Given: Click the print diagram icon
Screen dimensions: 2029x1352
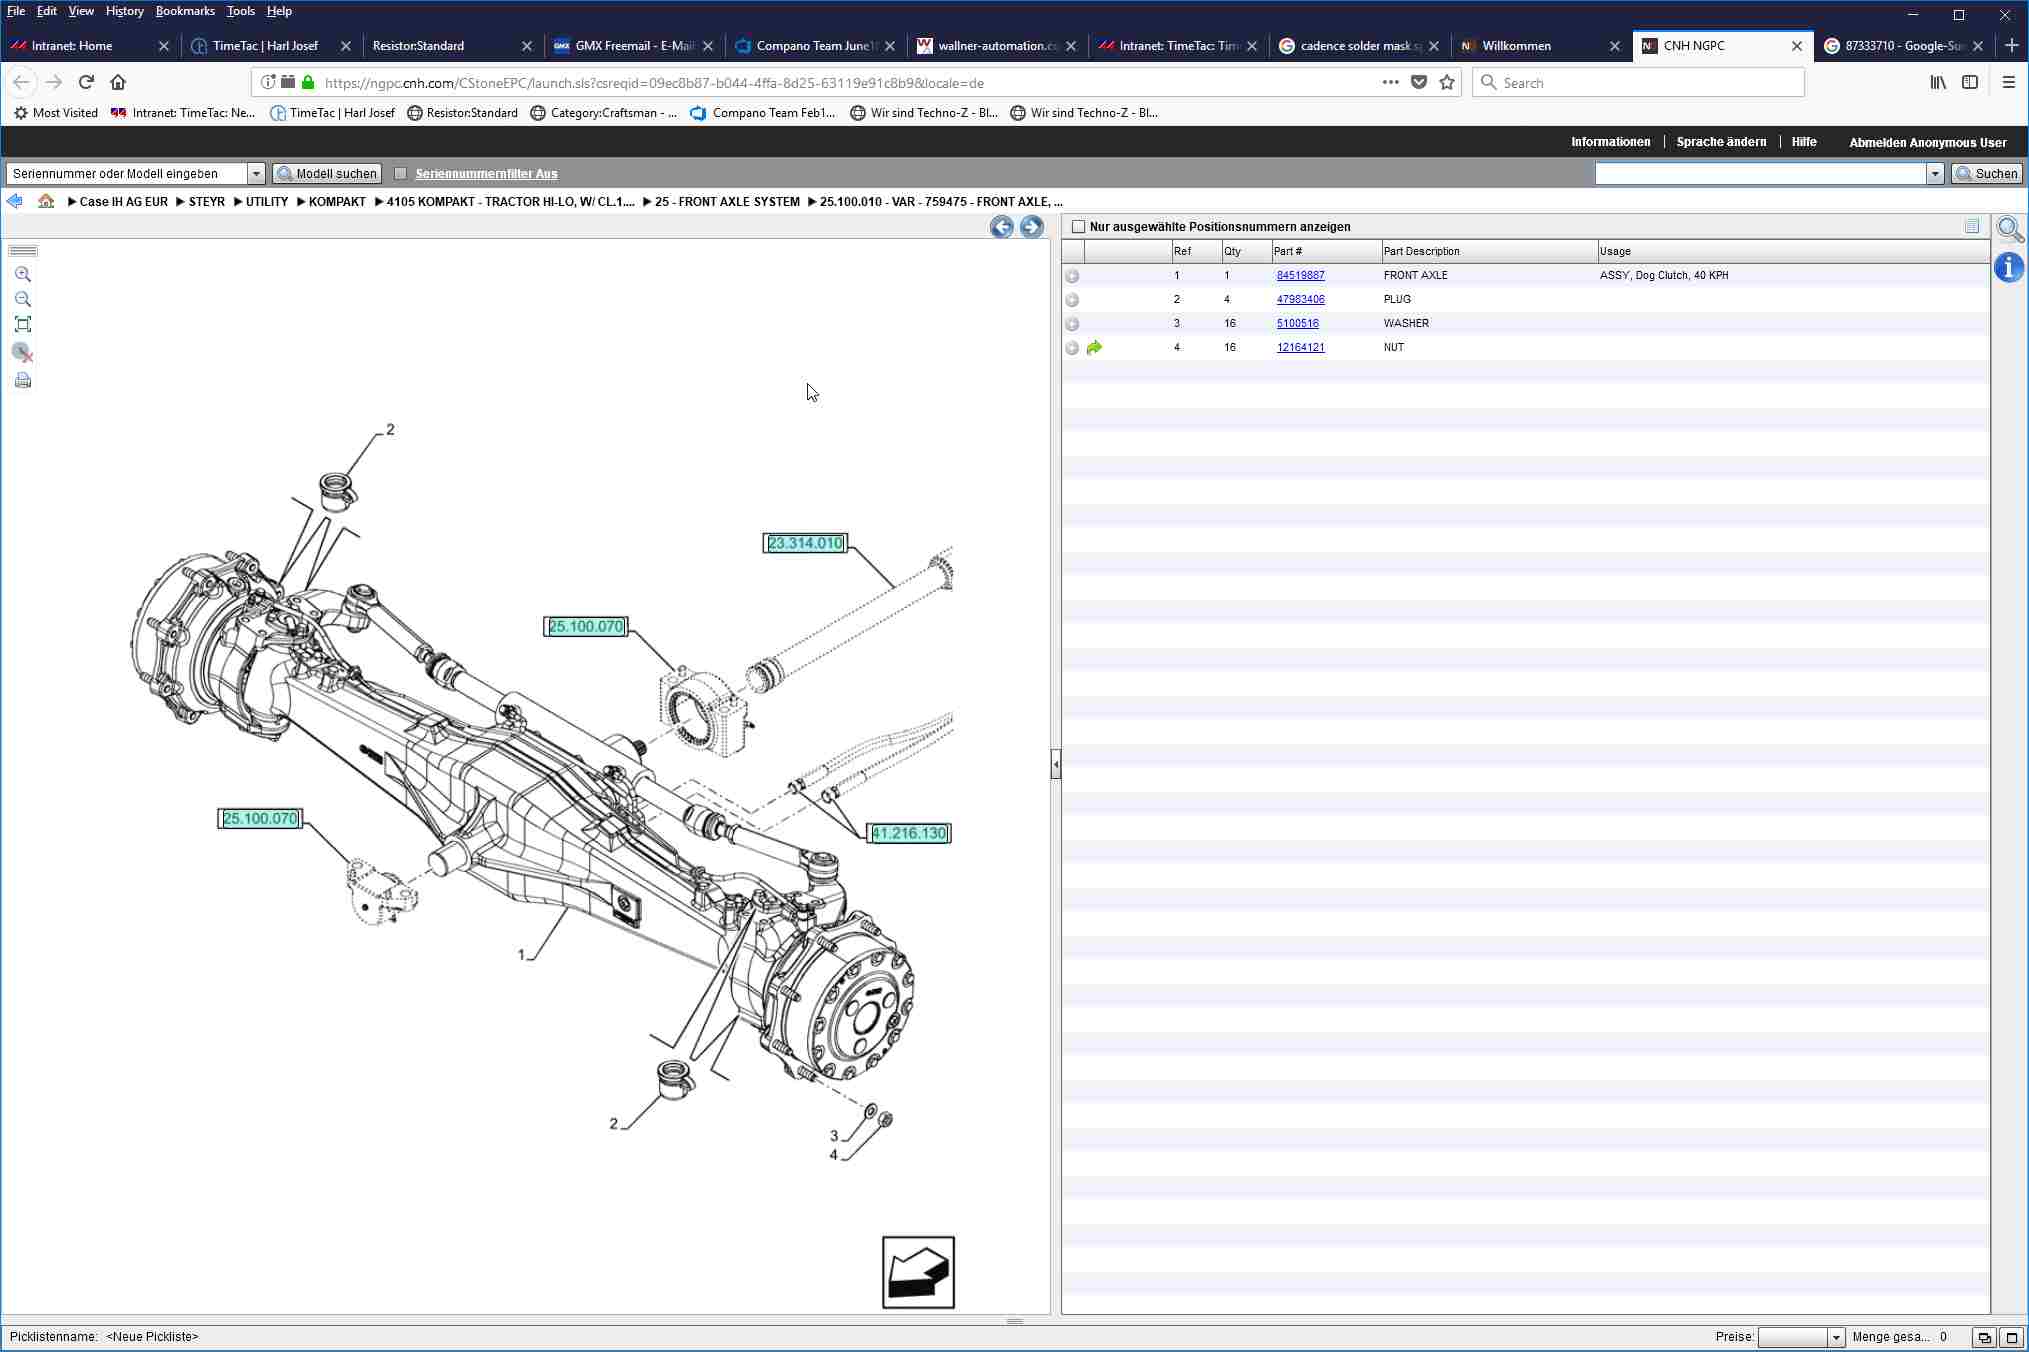Looking at the screenshot, I should coord(23,381).
